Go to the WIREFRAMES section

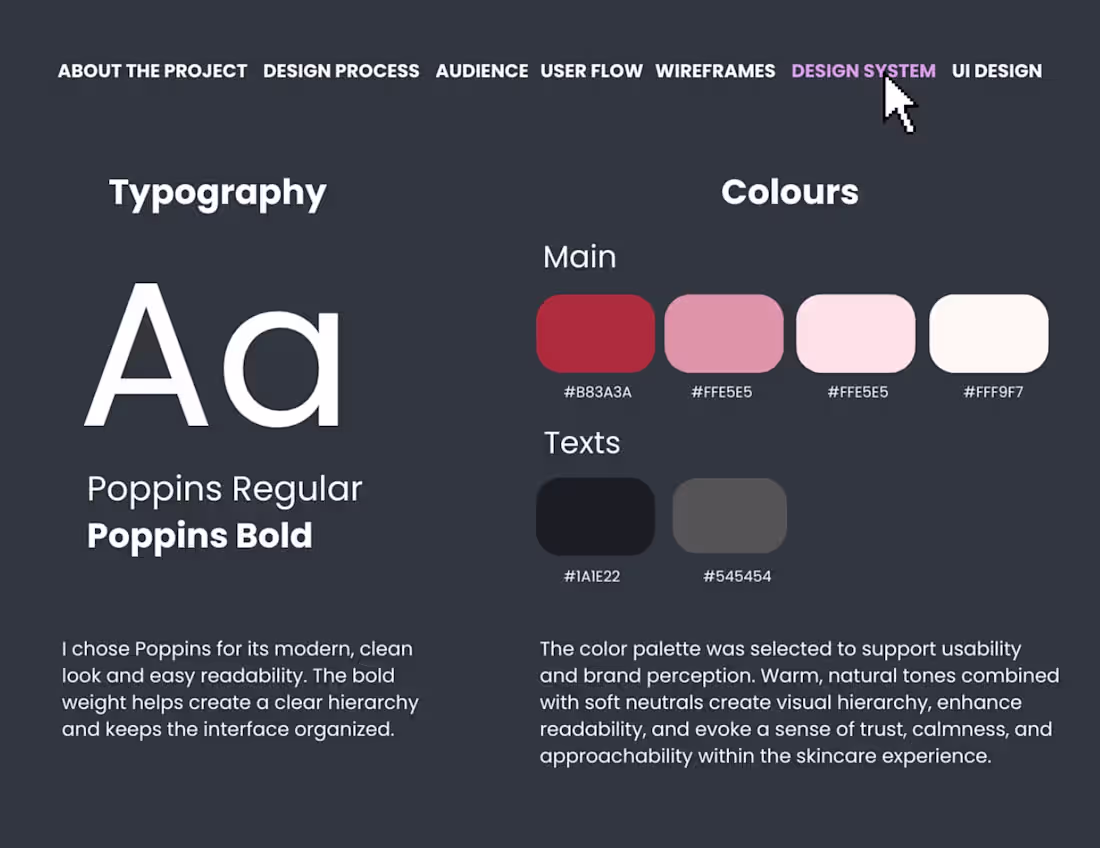715,71
